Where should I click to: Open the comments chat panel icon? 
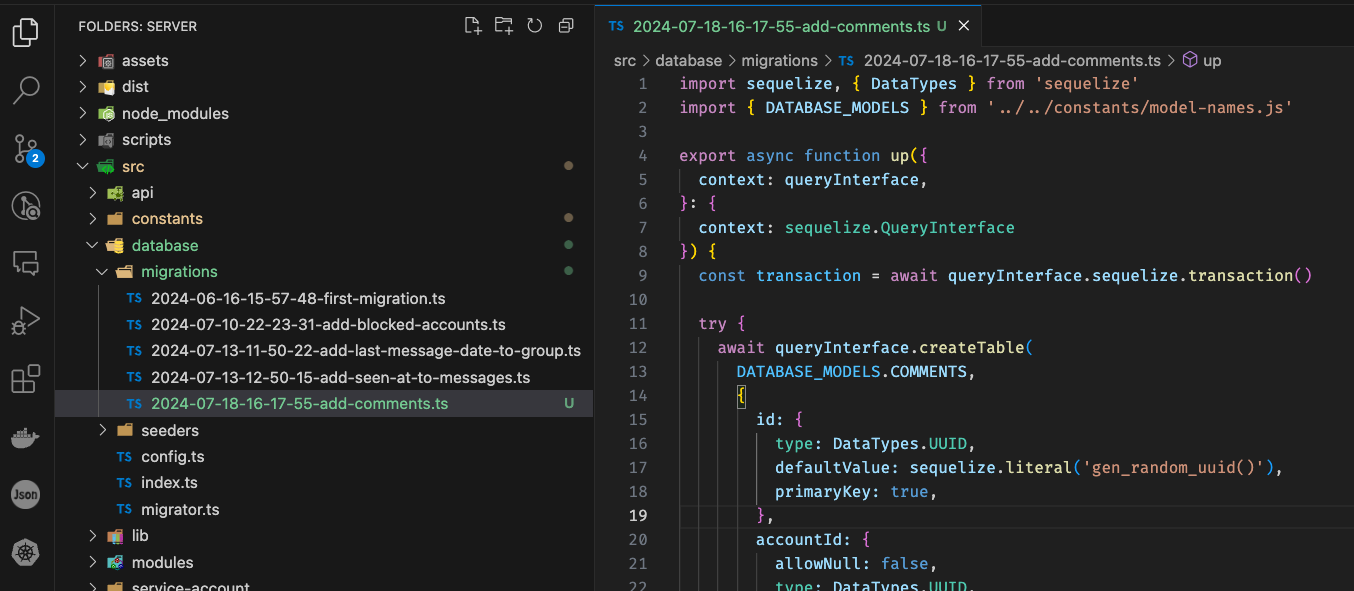click(25, 264)
